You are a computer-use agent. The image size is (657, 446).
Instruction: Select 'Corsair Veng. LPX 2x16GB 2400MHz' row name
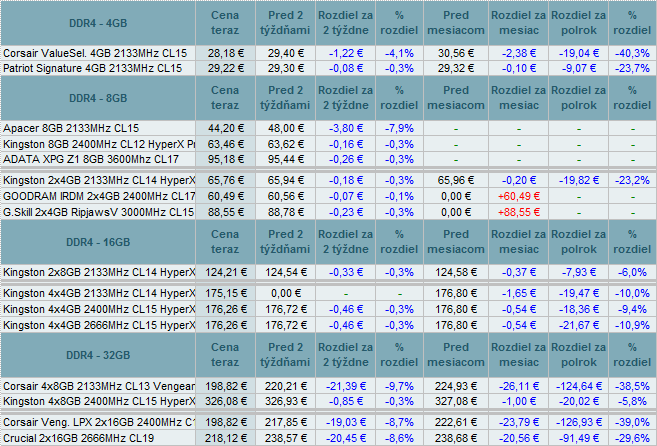click(x=99, y=422)
